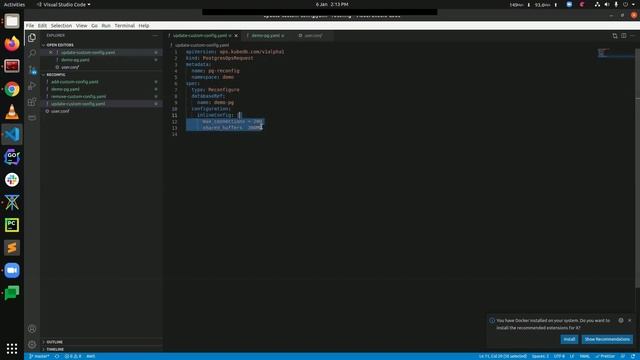640x360 pixels.
Task: Open the Selection menu
Action: click(61, 25)
